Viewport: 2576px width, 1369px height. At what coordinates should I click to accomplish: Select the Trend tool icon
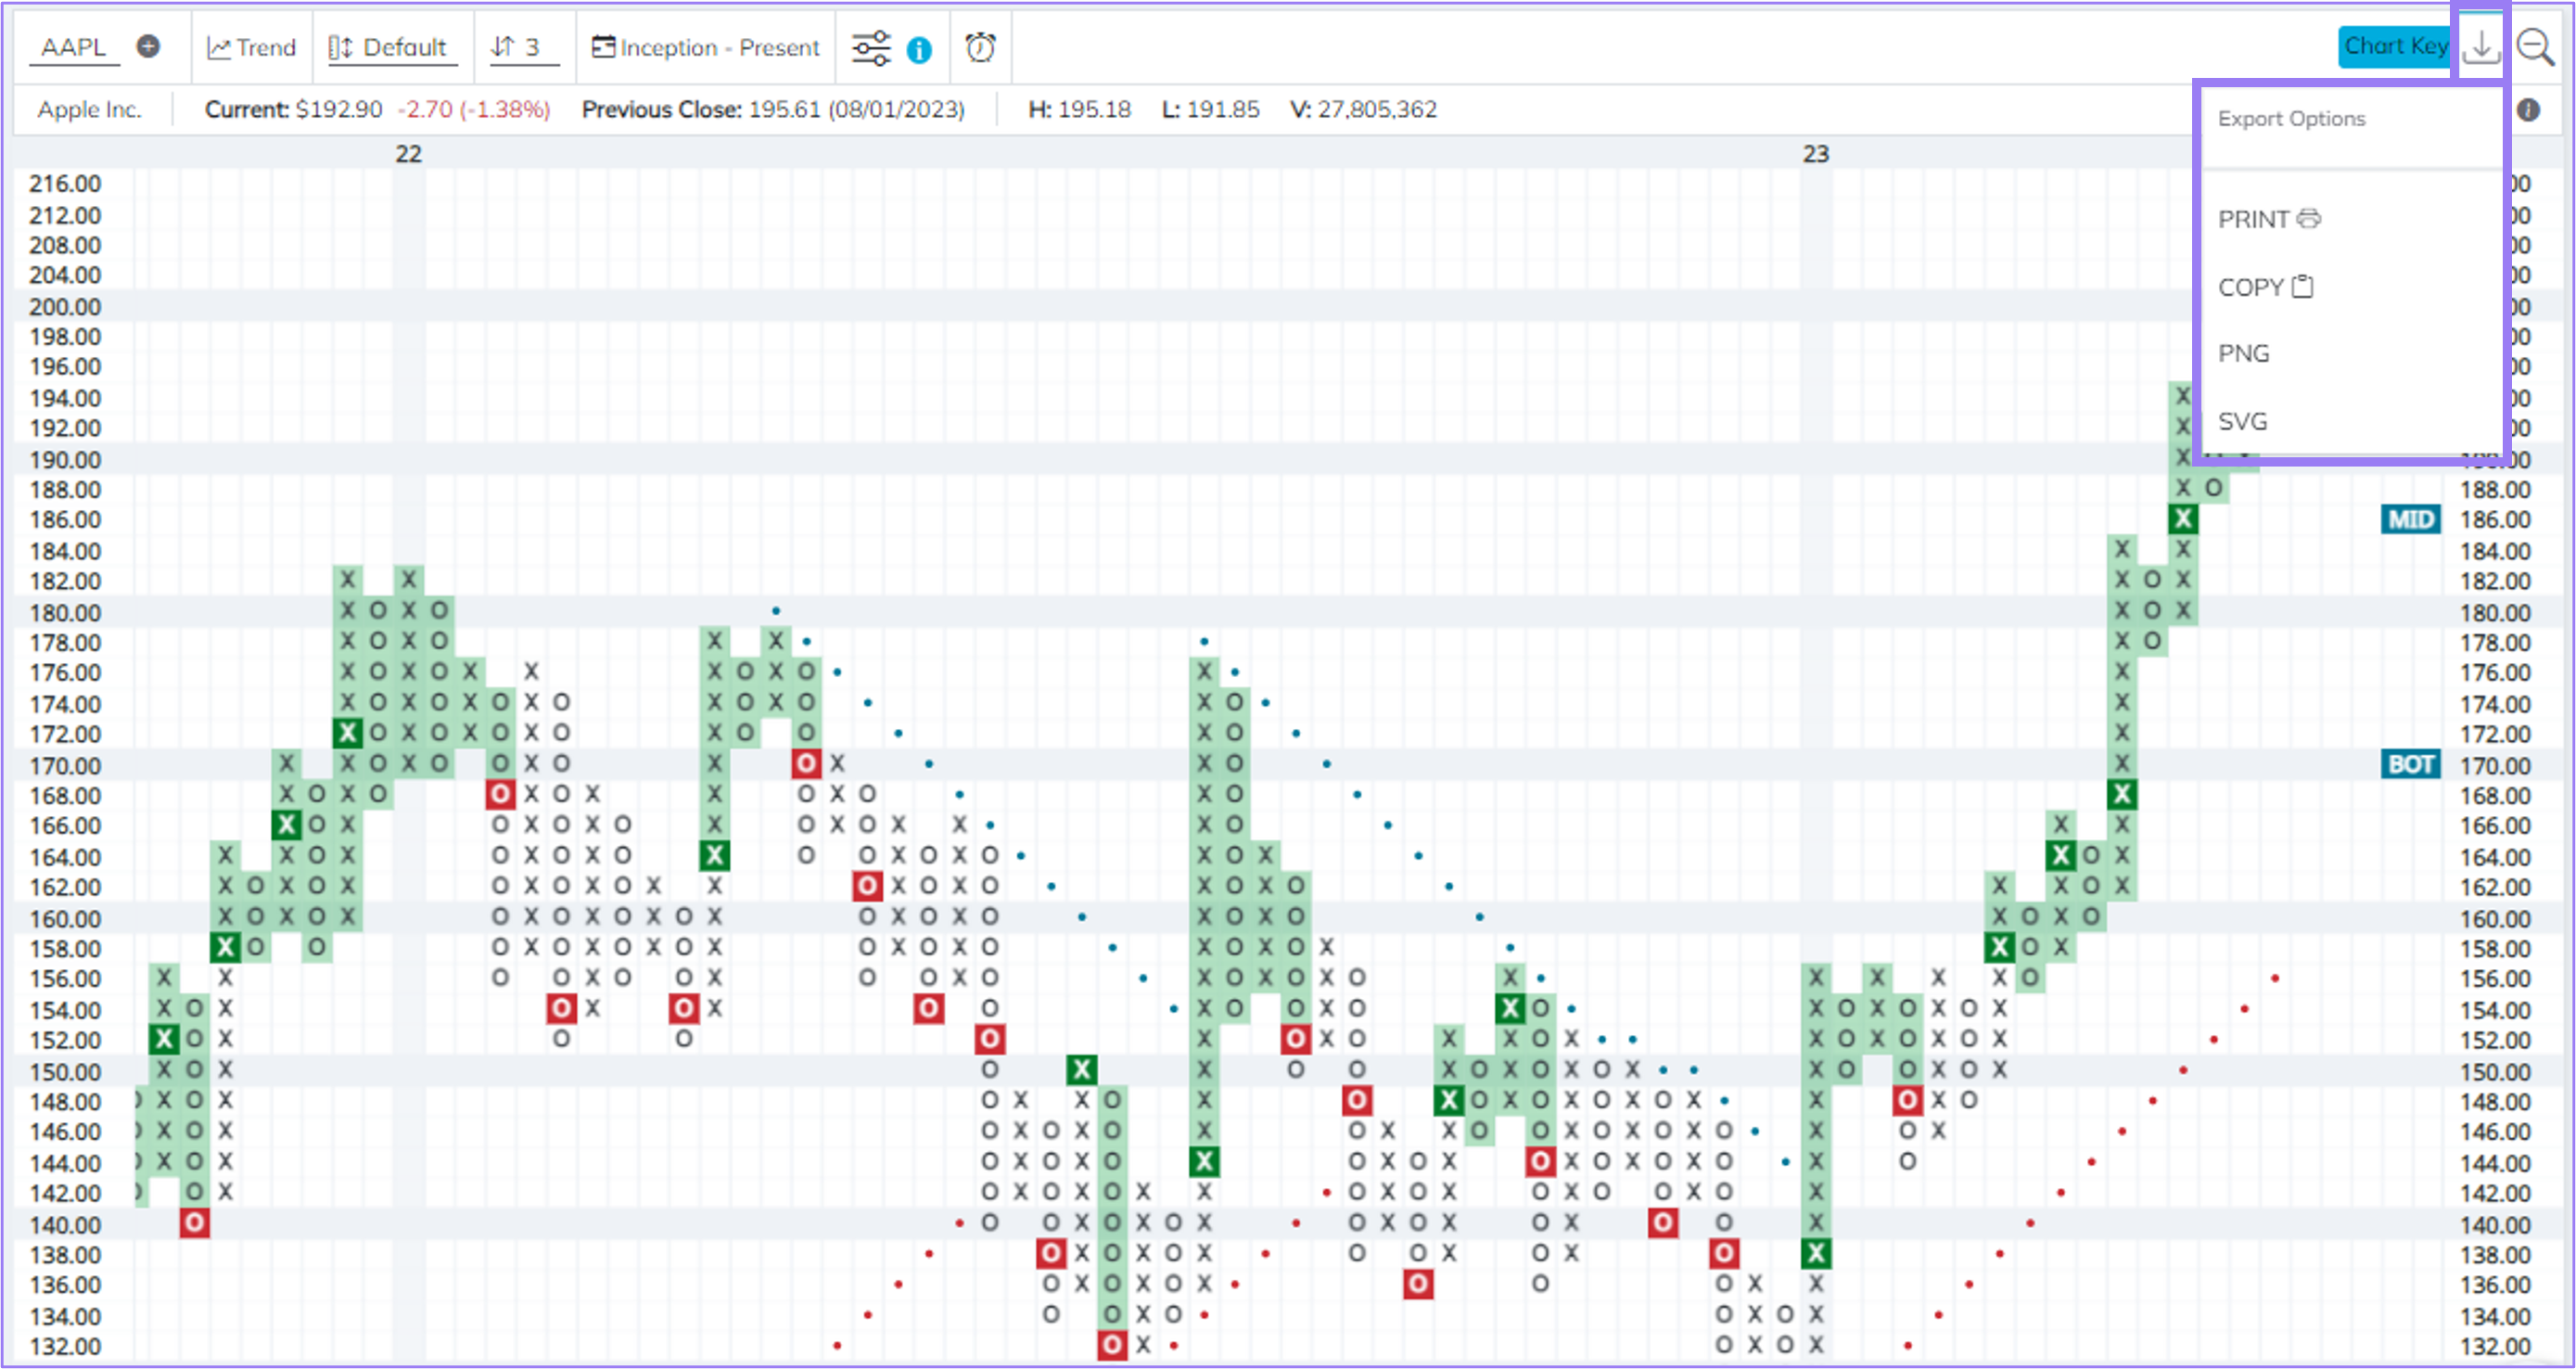(219, 46)
